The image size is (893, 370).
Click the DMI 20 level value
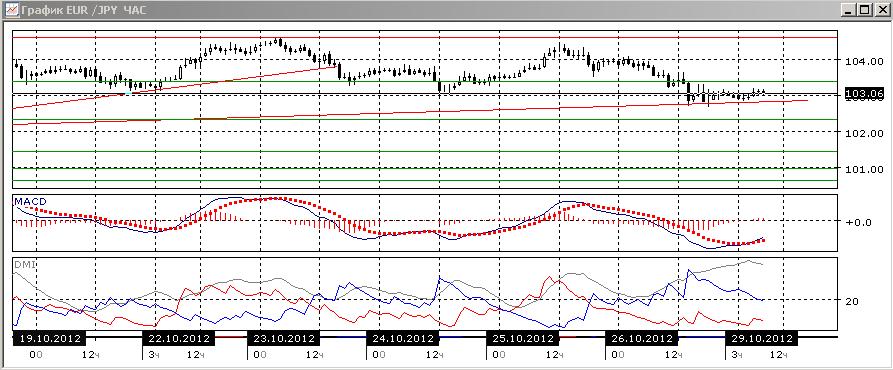[x=852, y=302]
